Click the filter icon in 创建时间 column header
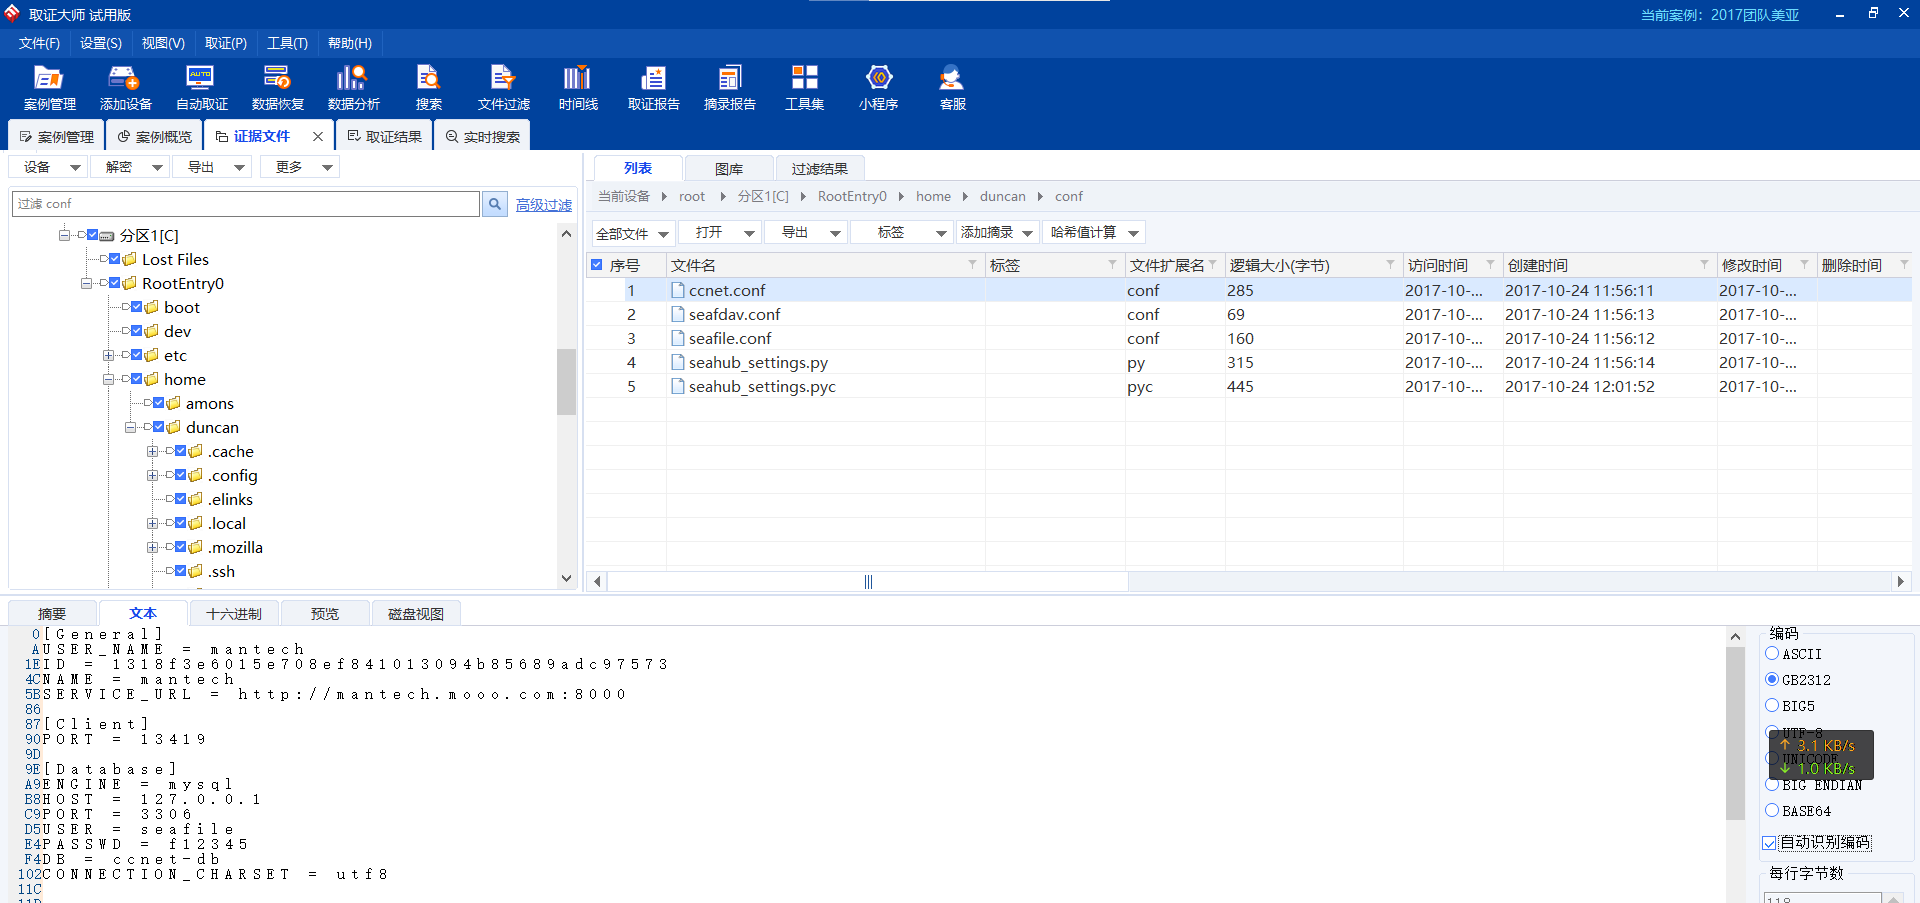1920x903 pixels. click(x=1704, y=265)
